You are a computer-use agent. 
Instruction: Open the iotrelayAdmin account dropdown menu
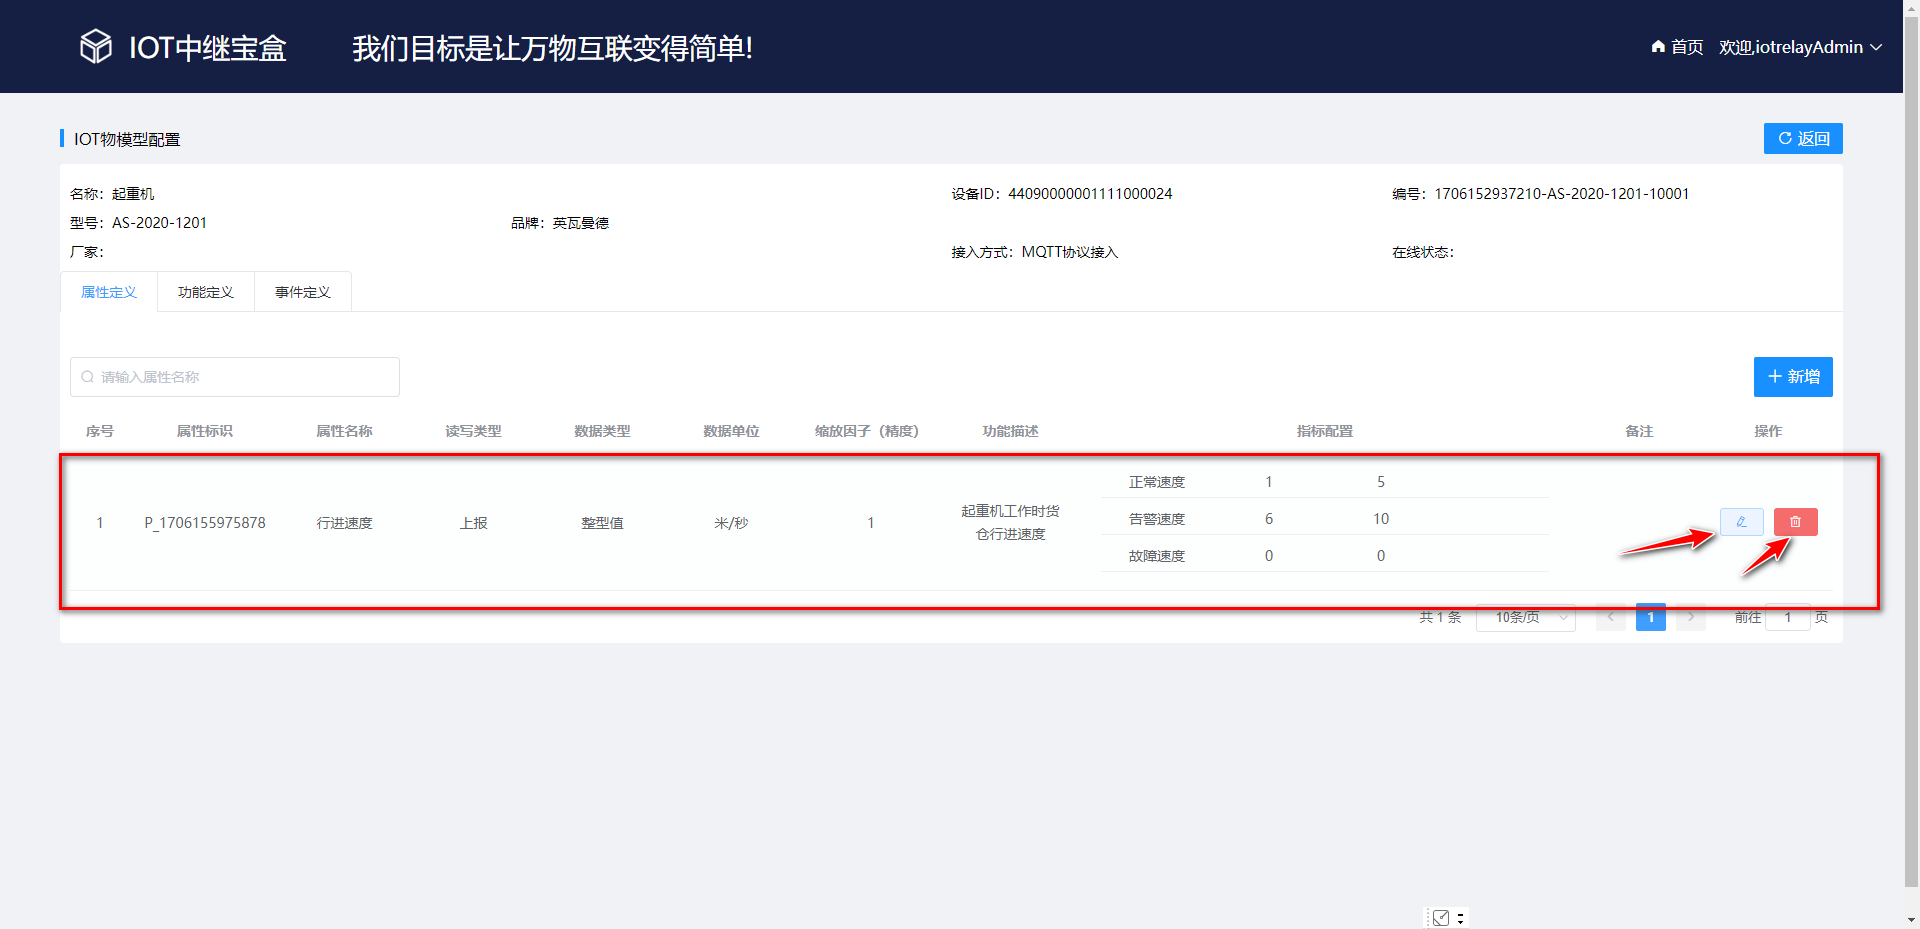1800,46
